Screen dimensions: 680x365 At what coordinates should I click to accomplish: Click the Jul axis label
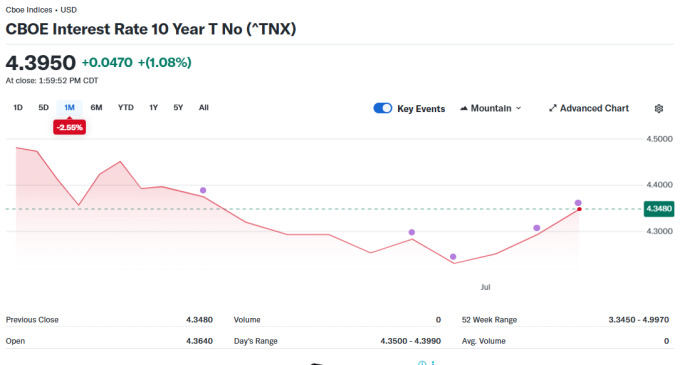[485, 287]
